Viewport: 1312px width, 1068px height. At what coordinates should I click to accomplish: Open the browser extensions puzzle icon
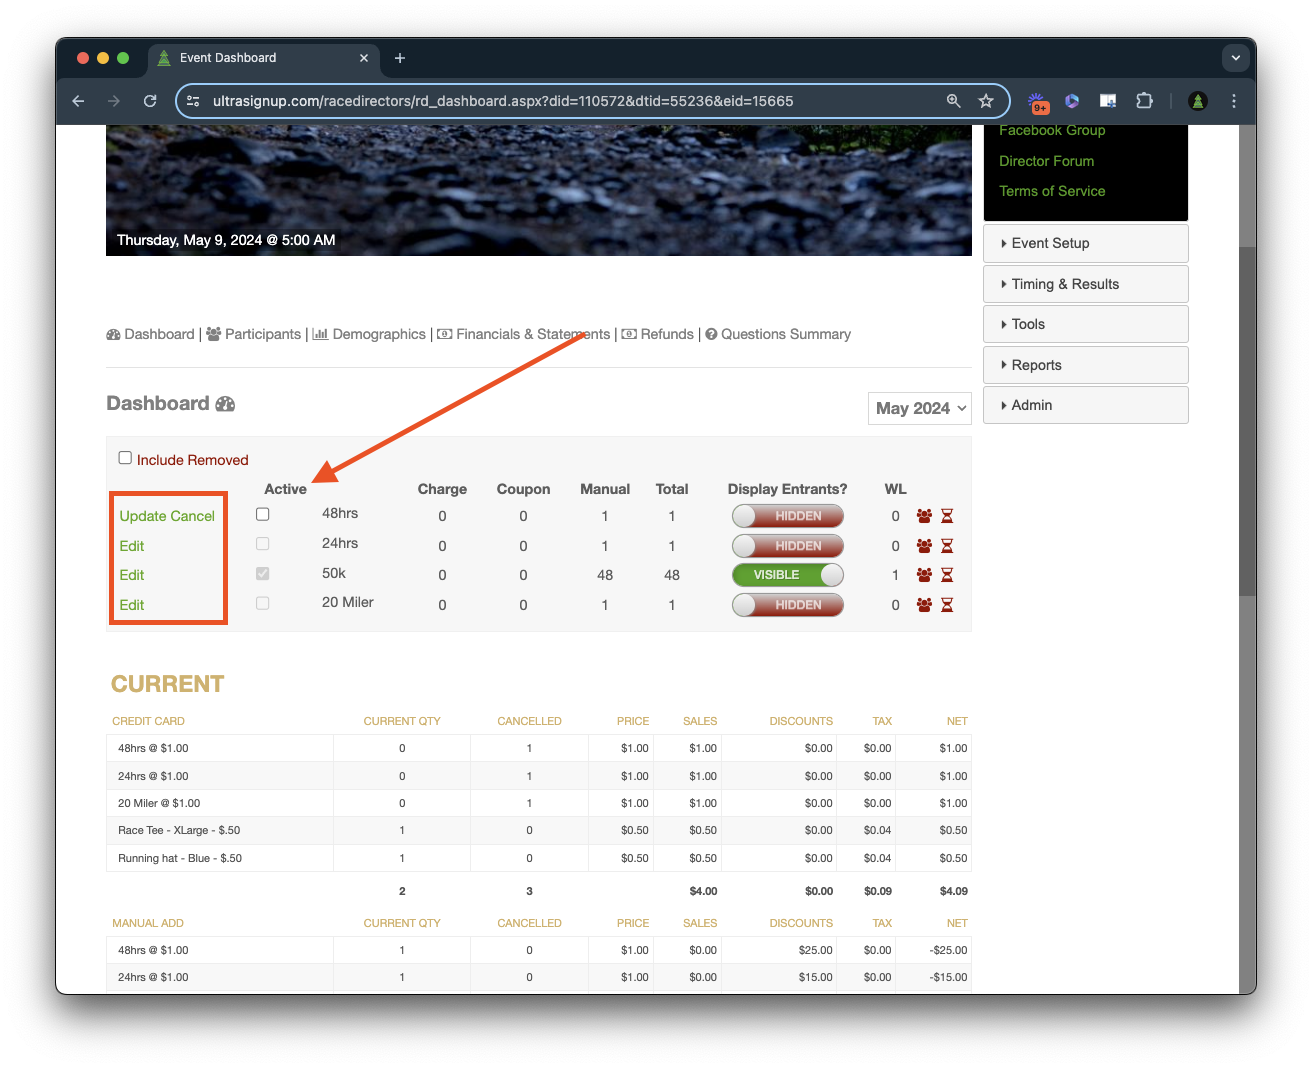tap(1144, 101)
